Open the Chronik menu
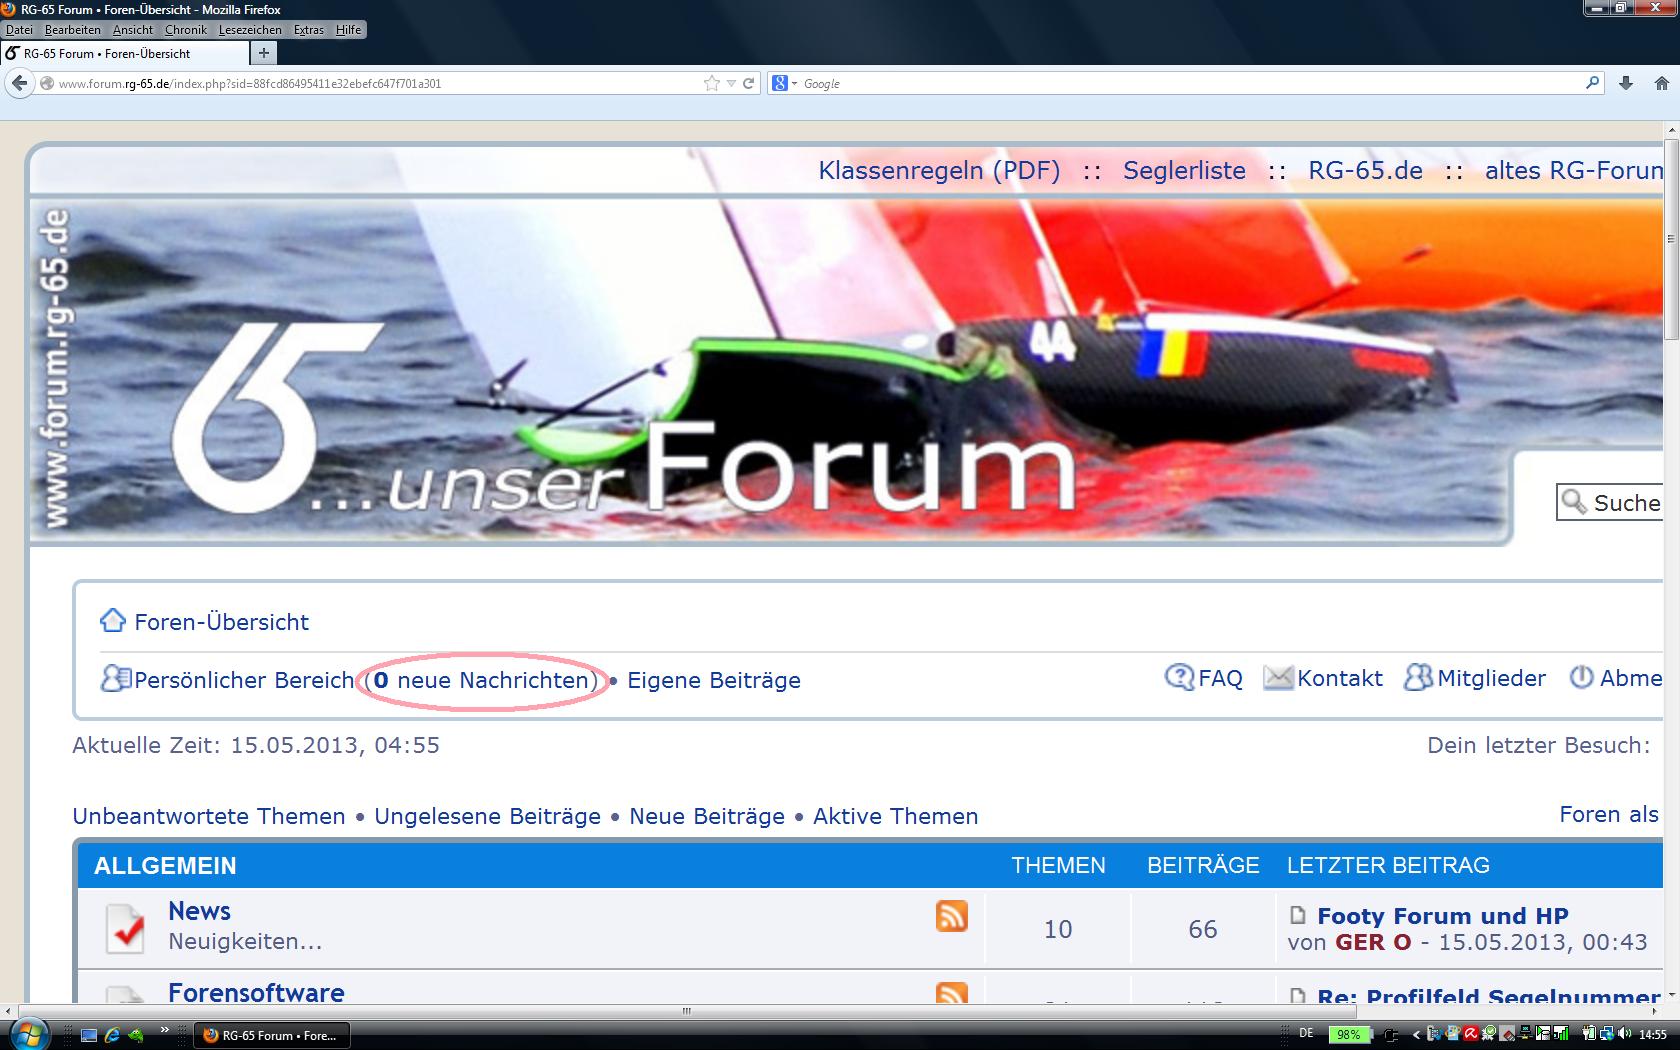The width and height of the screenshot is (1680, 1050). [x=185, y=30]
